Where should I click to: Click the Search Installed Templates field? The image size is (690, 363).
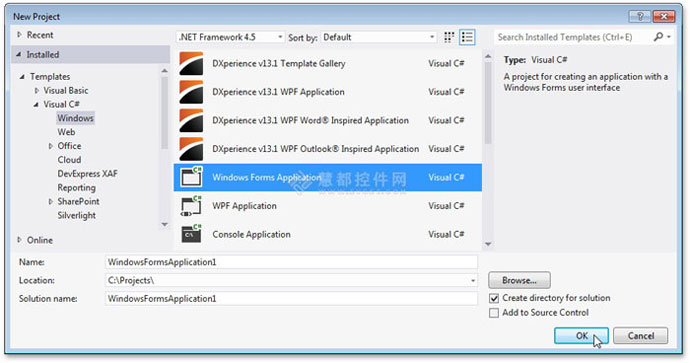pos(572,37)
